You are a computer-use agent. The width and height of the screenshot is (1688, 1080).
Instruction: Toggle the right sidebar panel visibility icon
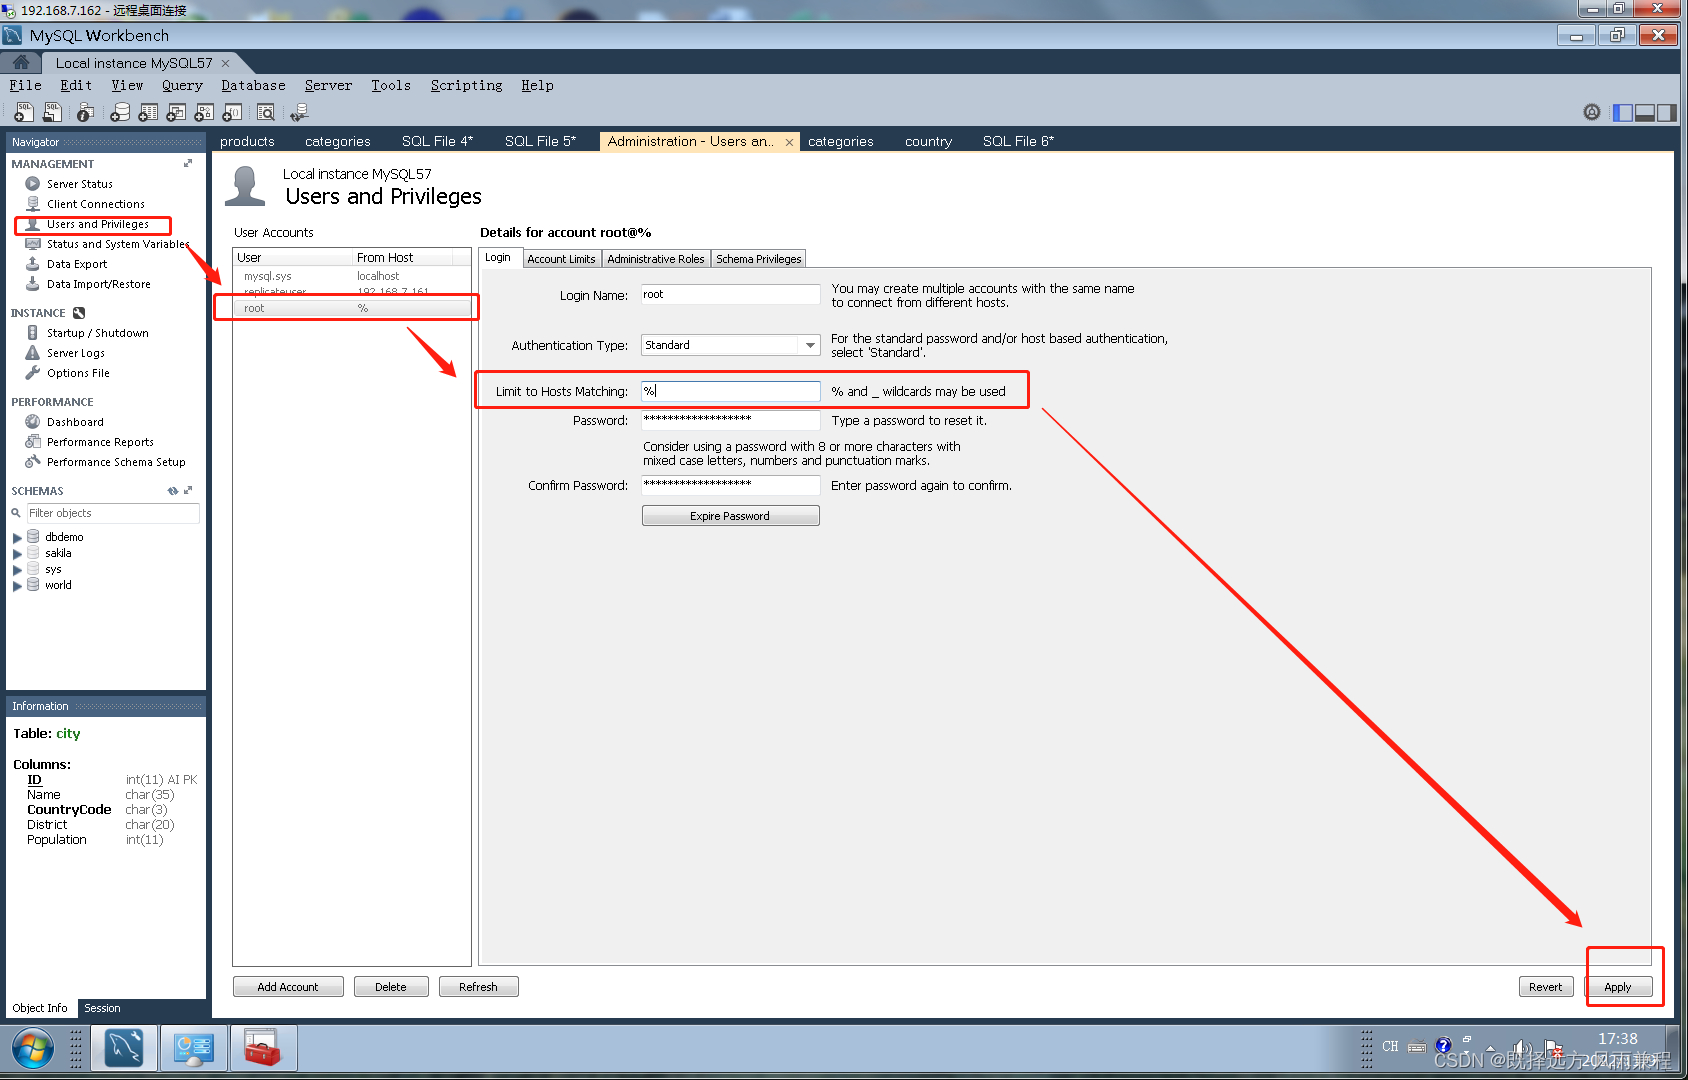coord(1666,113)
